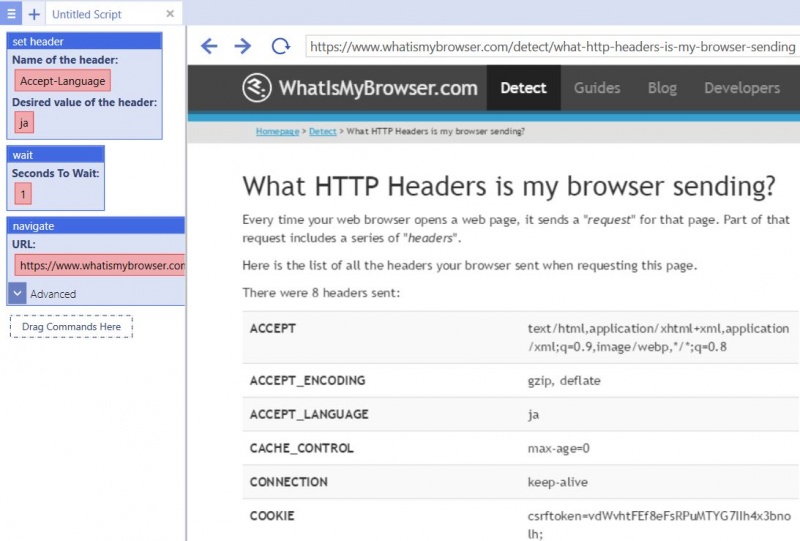The width and height of the screenshot is (800, 541).
Task: Add a new script tab with plus icon
Action: click(34, 14)
